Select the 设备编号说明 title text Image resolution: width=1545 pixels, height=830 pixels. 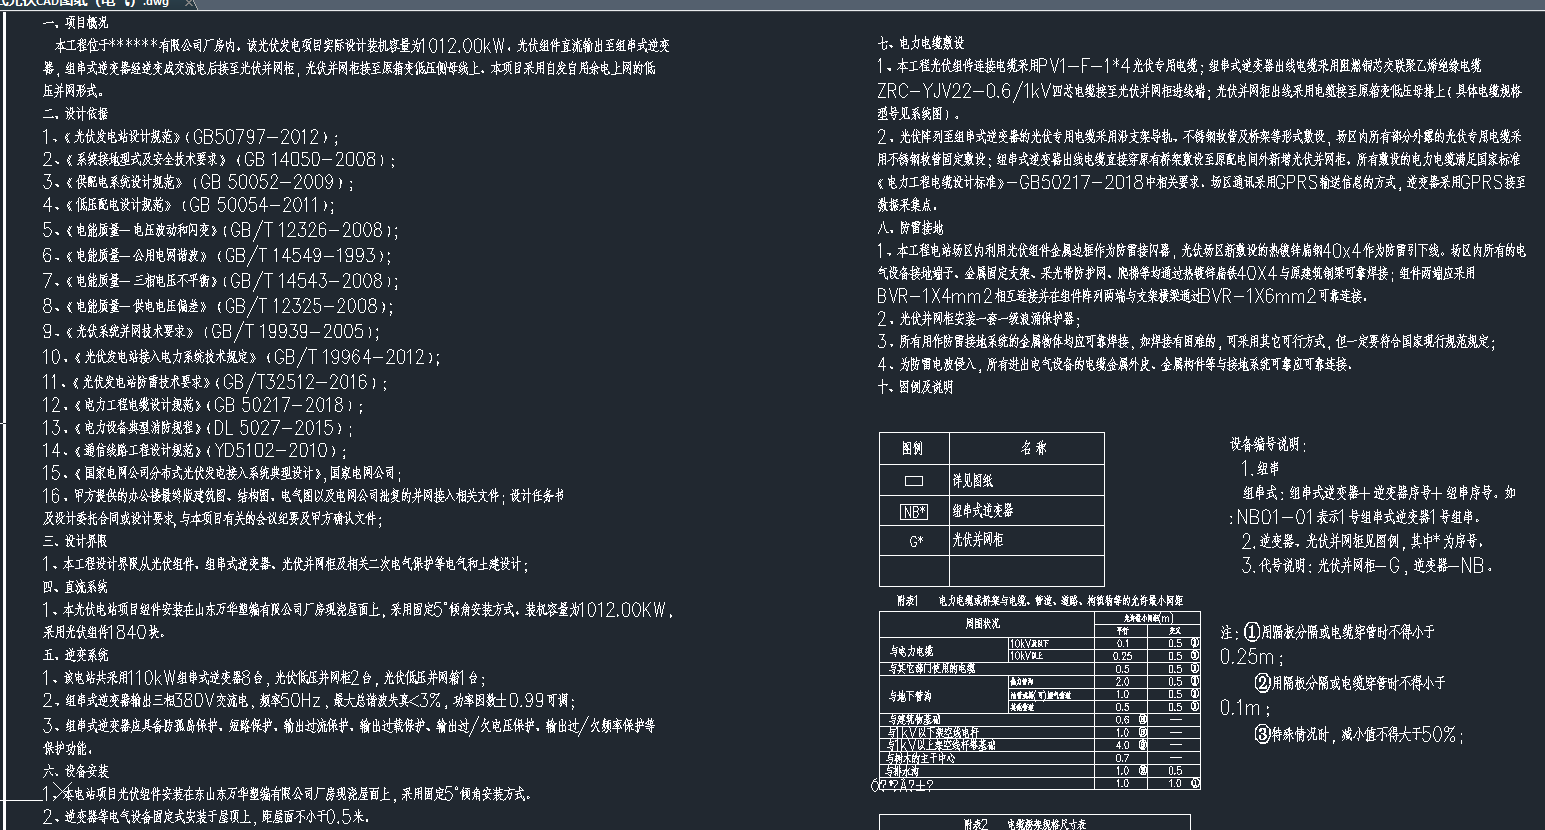pyautogui.click(x=1267, y=446)
